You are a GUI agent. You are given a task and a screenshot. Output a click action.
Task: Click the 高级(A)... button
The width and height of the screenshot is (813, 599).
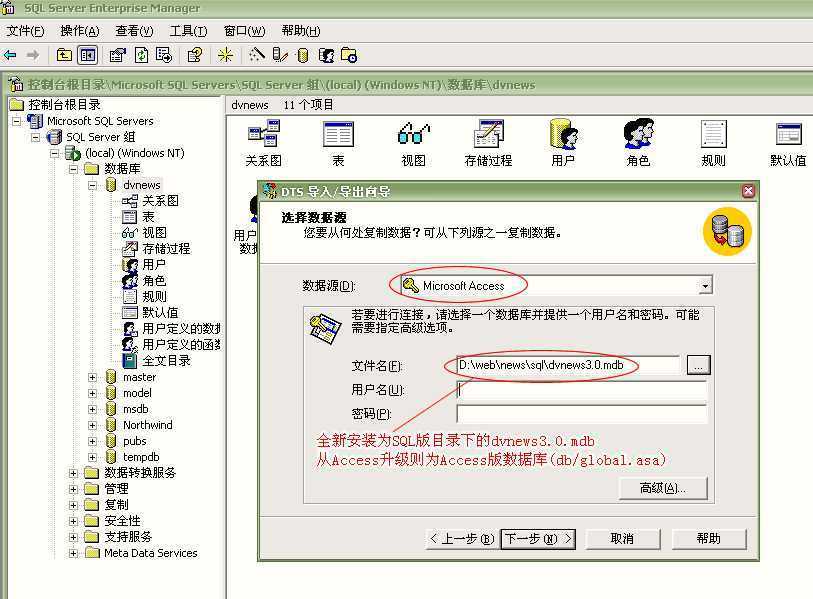click(x=663, y=488)
